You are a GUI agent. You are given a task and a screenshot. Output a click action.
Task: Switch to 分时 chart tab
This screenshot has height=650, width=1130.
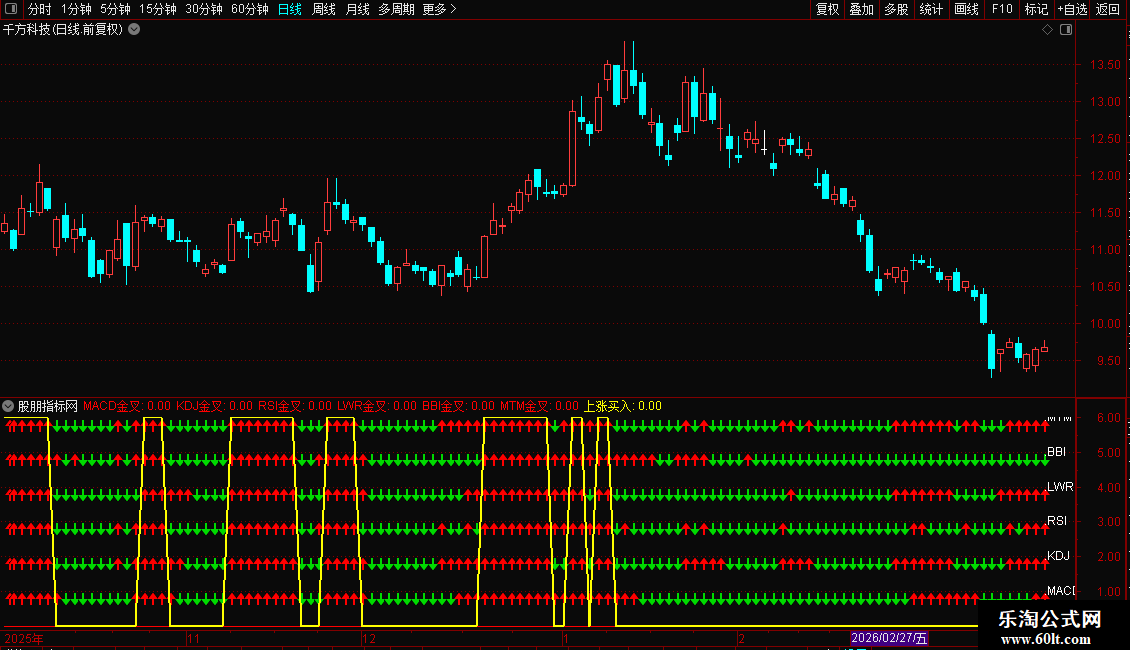pos(40,9)
